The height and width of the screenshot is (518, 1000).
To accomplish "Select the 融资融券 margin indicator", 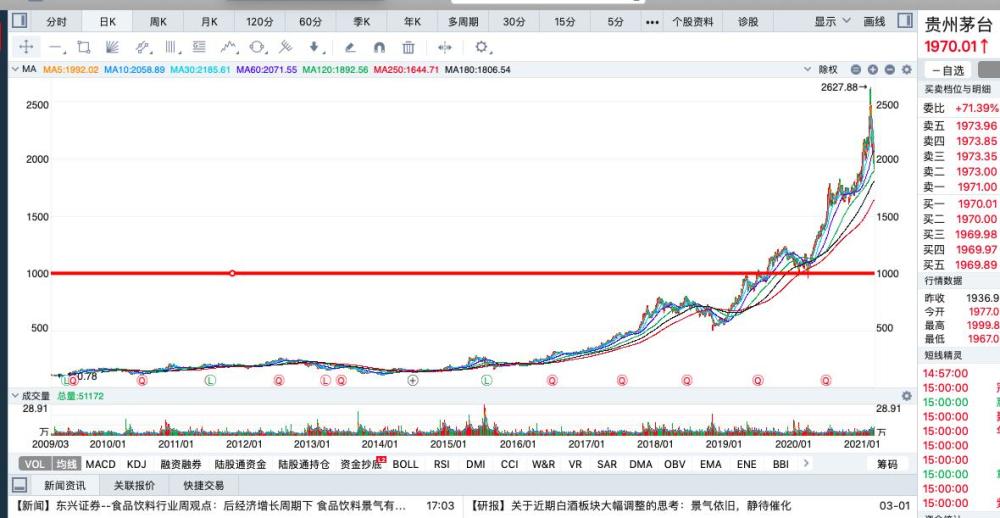I will pos(180,464).
